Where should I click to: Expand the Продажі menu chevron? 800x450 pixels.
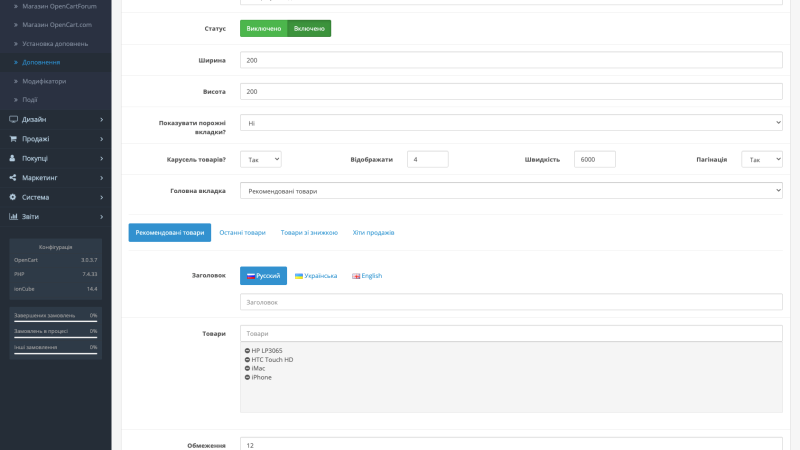(102, 139)
